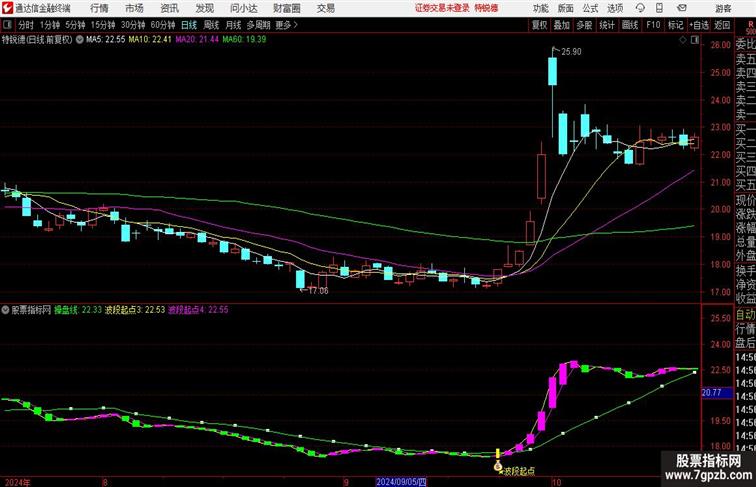Click the diamond icon above price axis

tap(683, 41)
